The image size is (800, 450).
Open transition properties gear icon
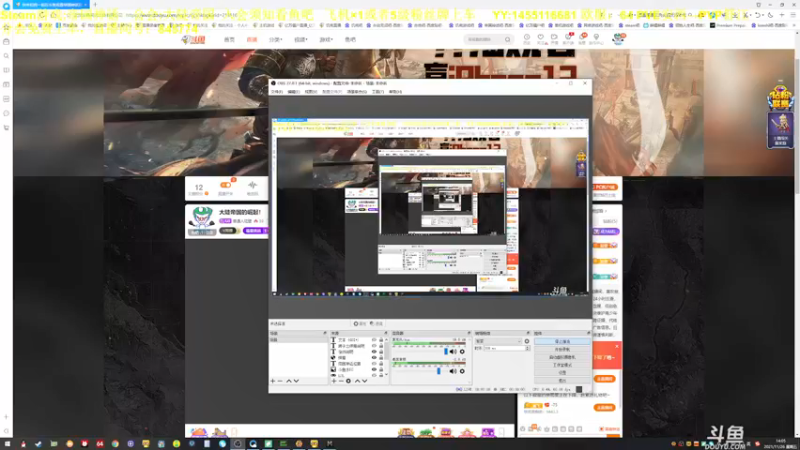click(x=527, y=341)
